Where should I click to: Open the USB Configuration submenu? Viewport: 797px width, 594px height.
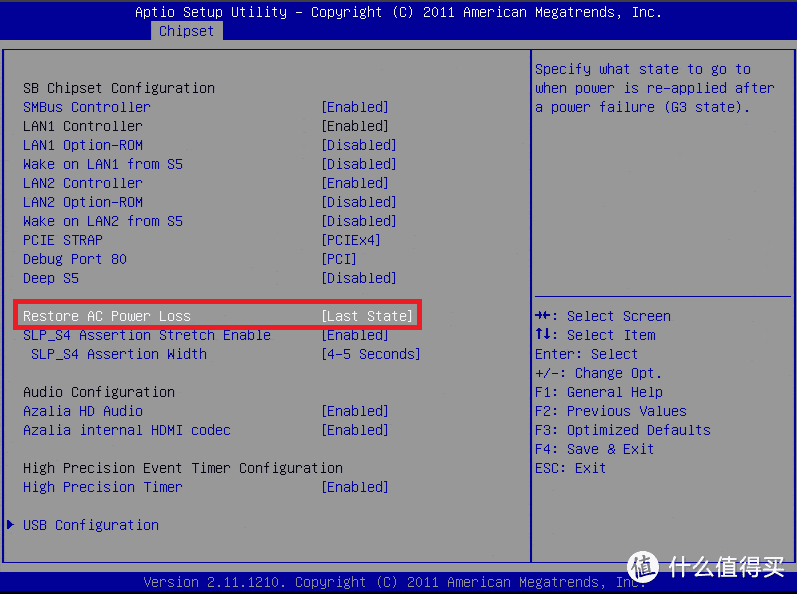(x=91, y=525)
